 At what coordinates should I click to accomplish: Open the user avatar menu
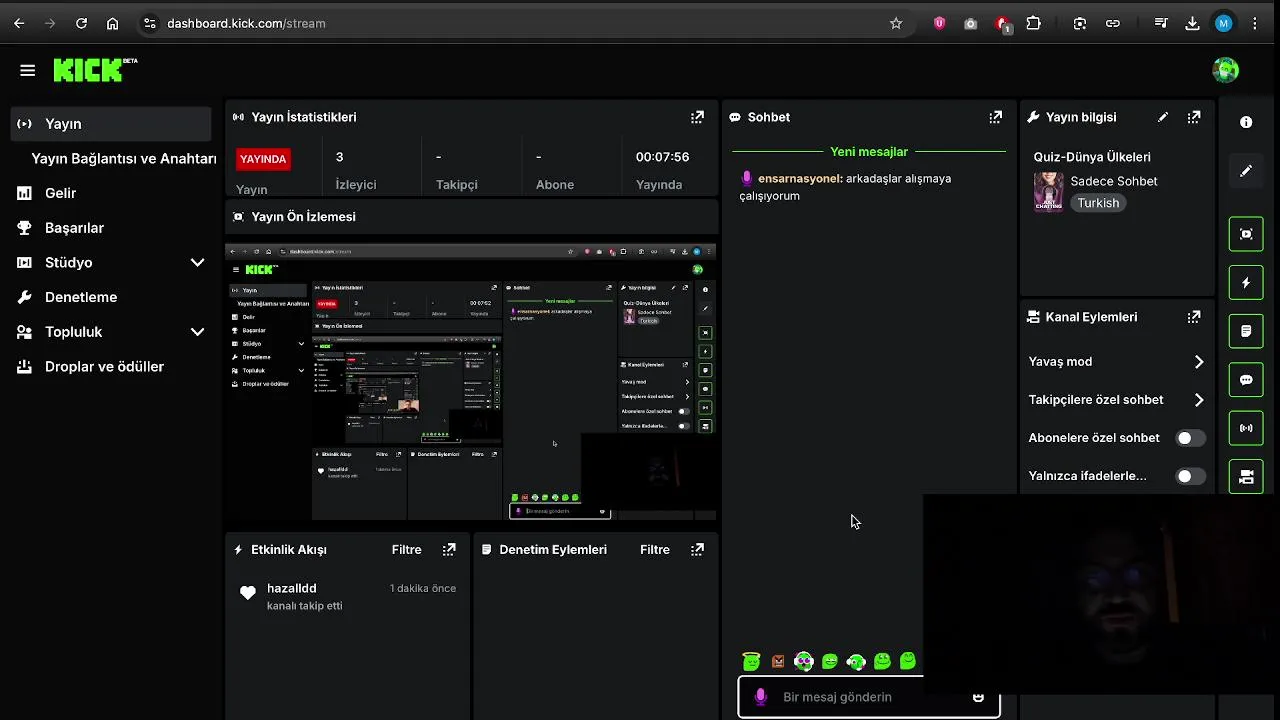pos(1225,70)
